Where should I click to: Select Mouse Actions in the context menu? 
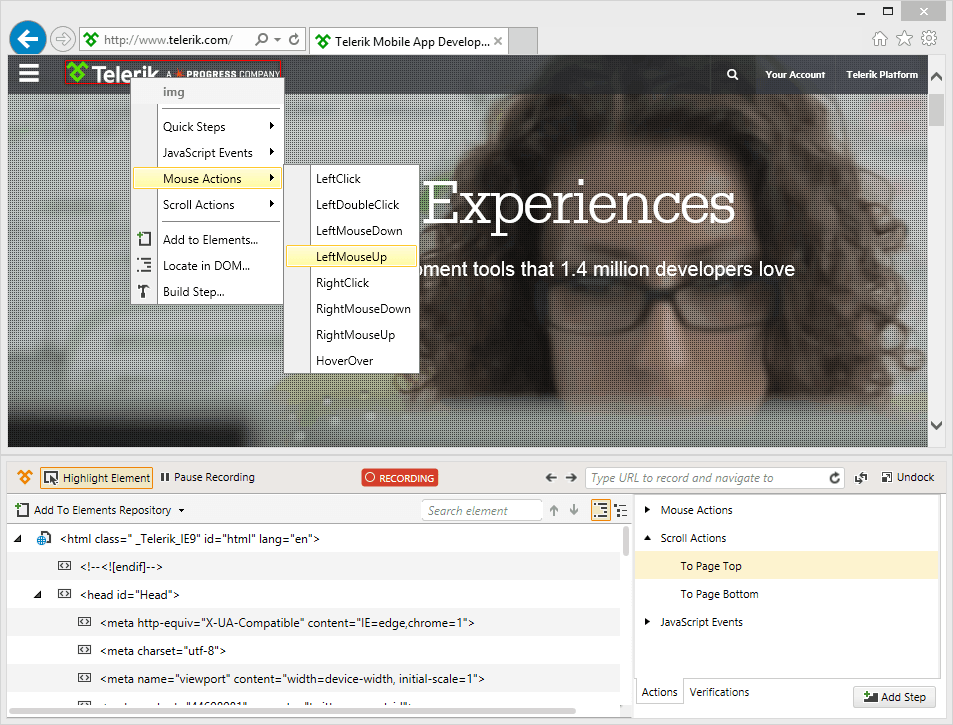coord(207,179)
